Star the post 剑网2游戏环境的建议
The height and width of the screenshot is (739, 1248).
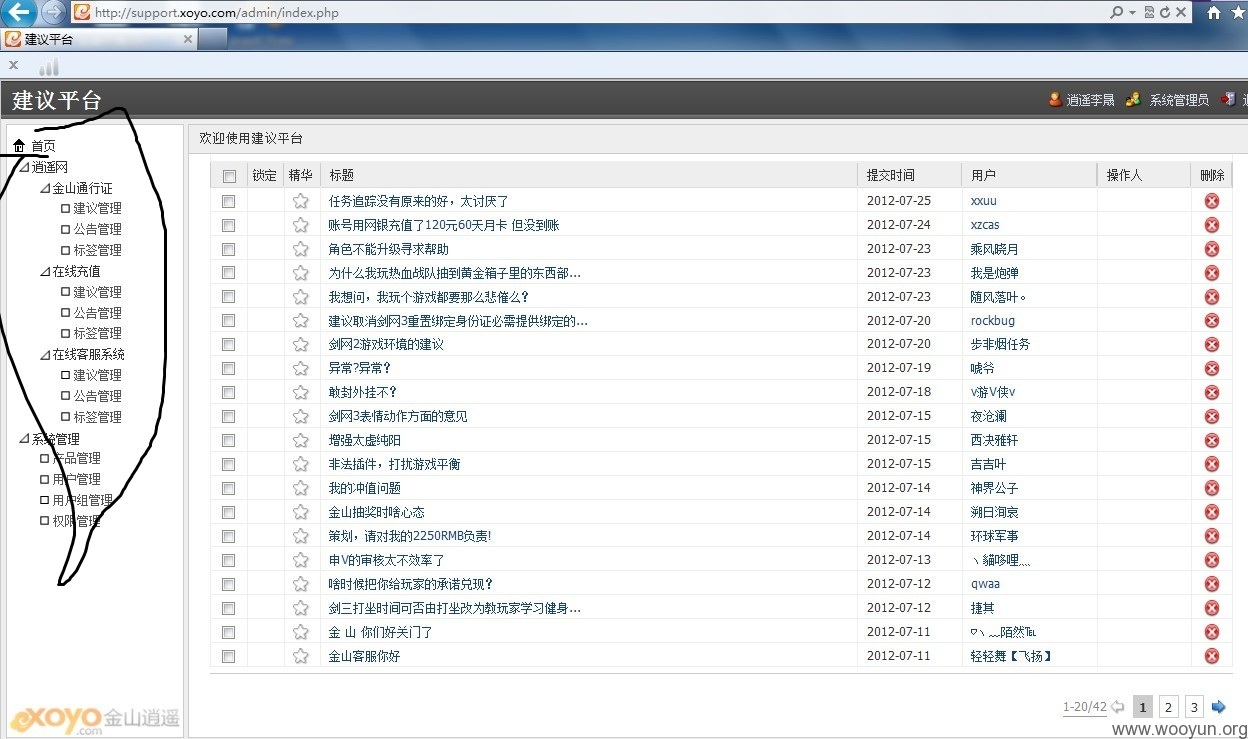pyautogui.click(x=300, y=344)
